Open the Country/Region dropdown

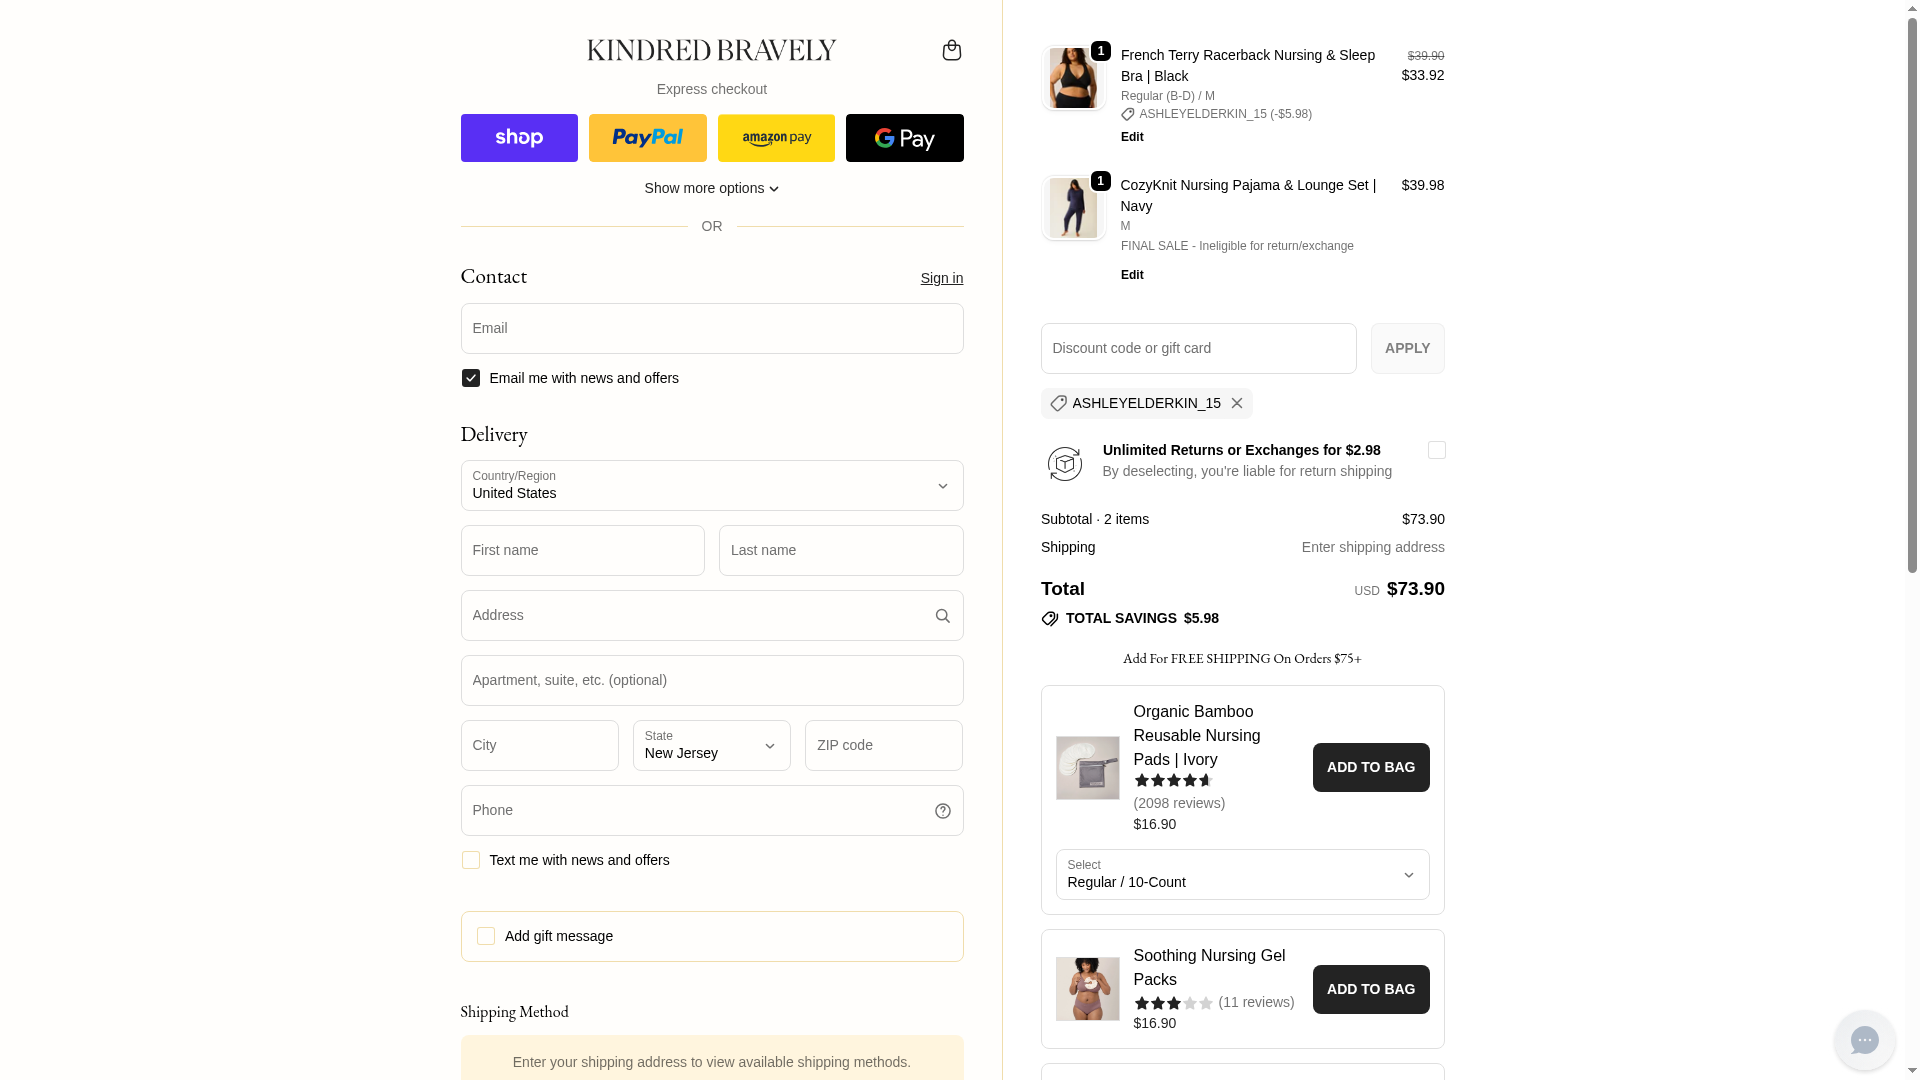point(712,486)
